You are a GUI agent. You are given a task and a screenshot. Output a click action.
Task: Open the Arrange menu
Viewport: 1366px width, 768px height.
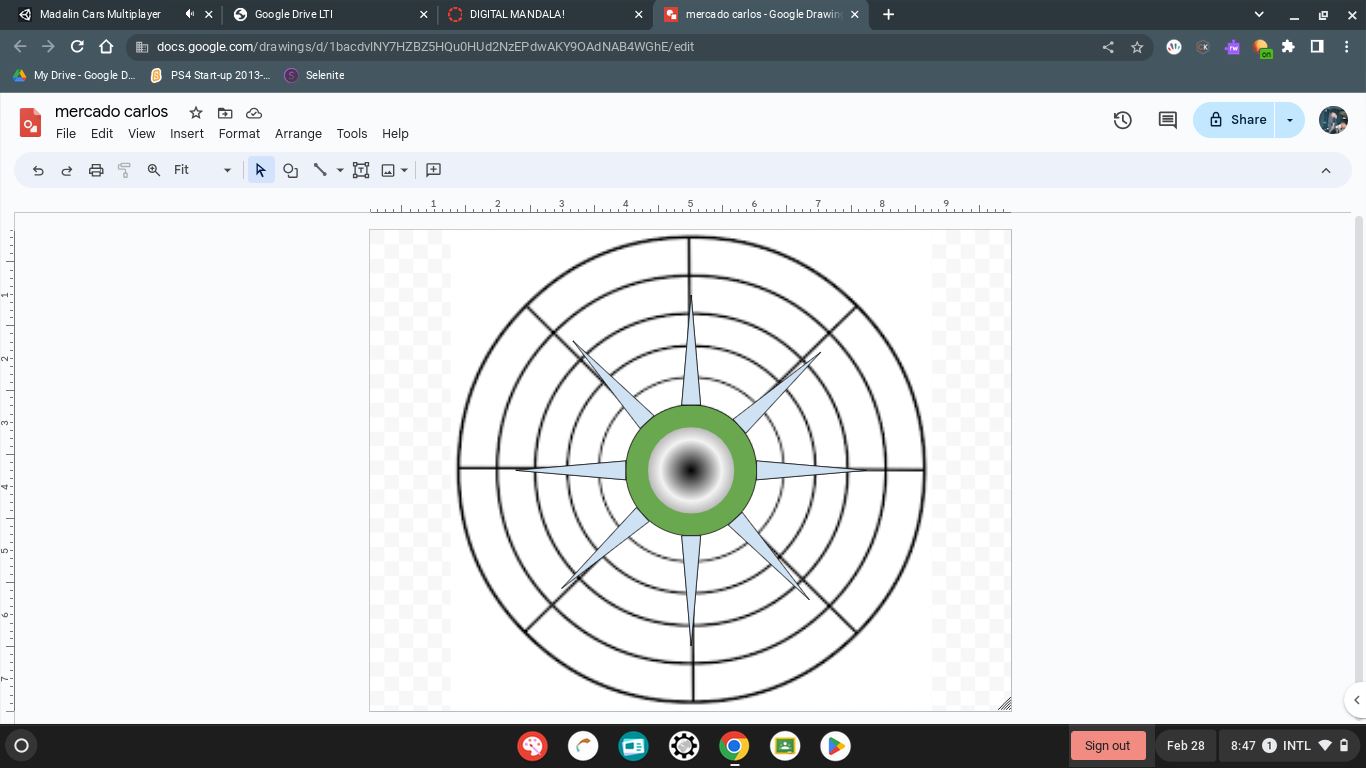[x=298, y=134]
